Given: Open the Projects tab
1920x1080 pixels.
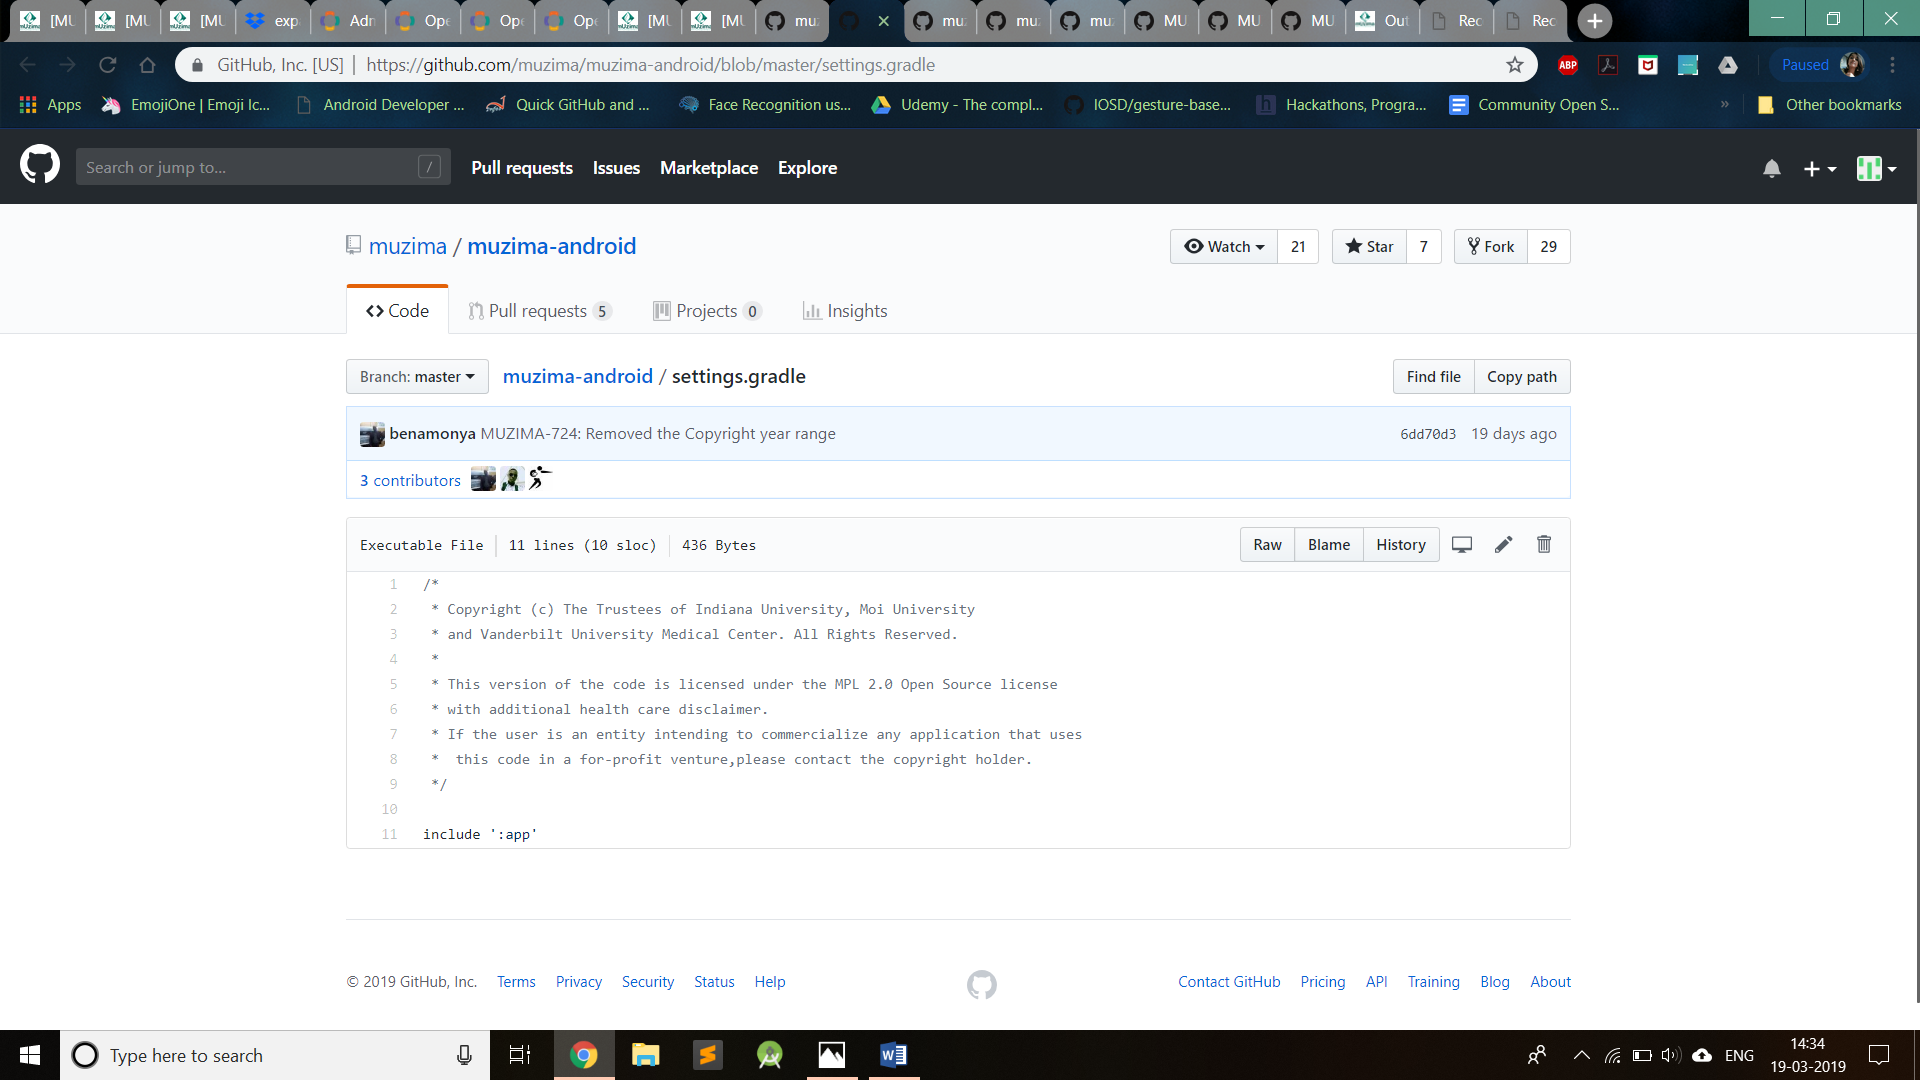Looking at the screenshot, I should click(x=707, y=311).
